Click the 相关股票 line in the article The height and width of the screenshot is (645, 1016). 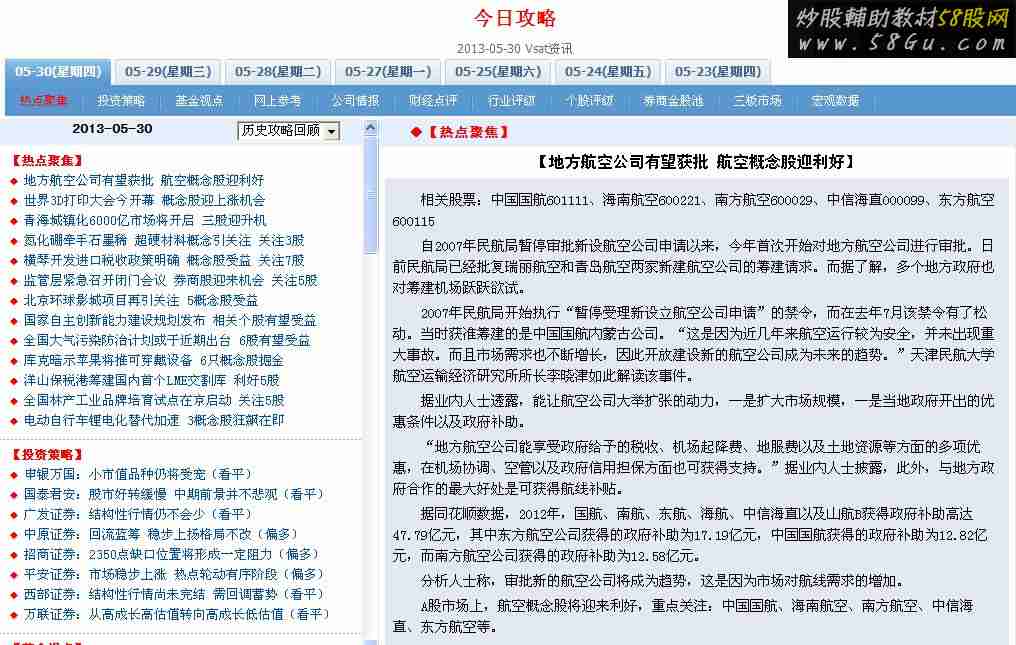(x=693, y=211)
